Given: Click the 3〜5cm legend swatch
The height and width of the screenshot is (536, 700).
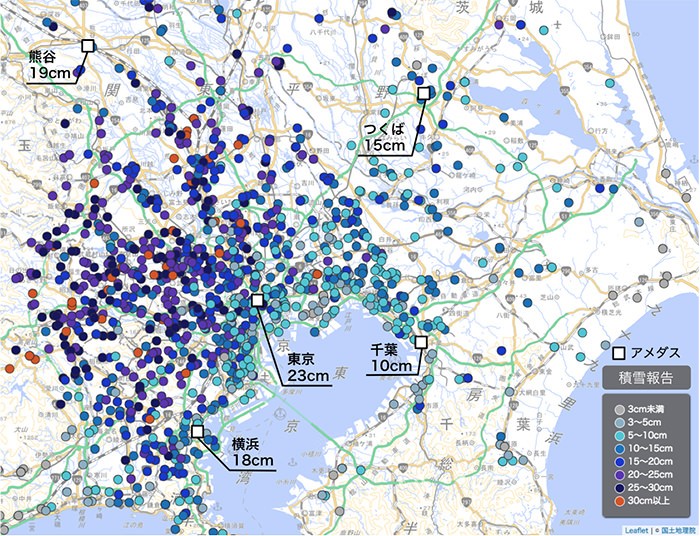Looking at the screenshot, I should click(620, 424).
